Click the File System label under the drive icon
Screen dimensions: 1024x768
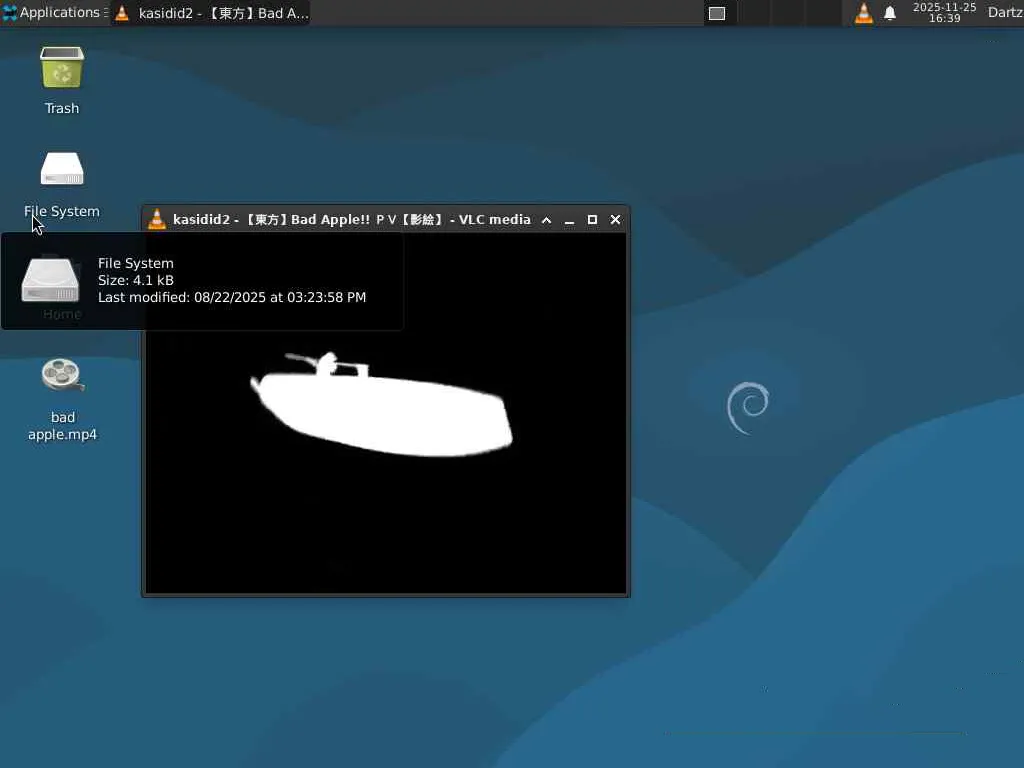point(62,211)
